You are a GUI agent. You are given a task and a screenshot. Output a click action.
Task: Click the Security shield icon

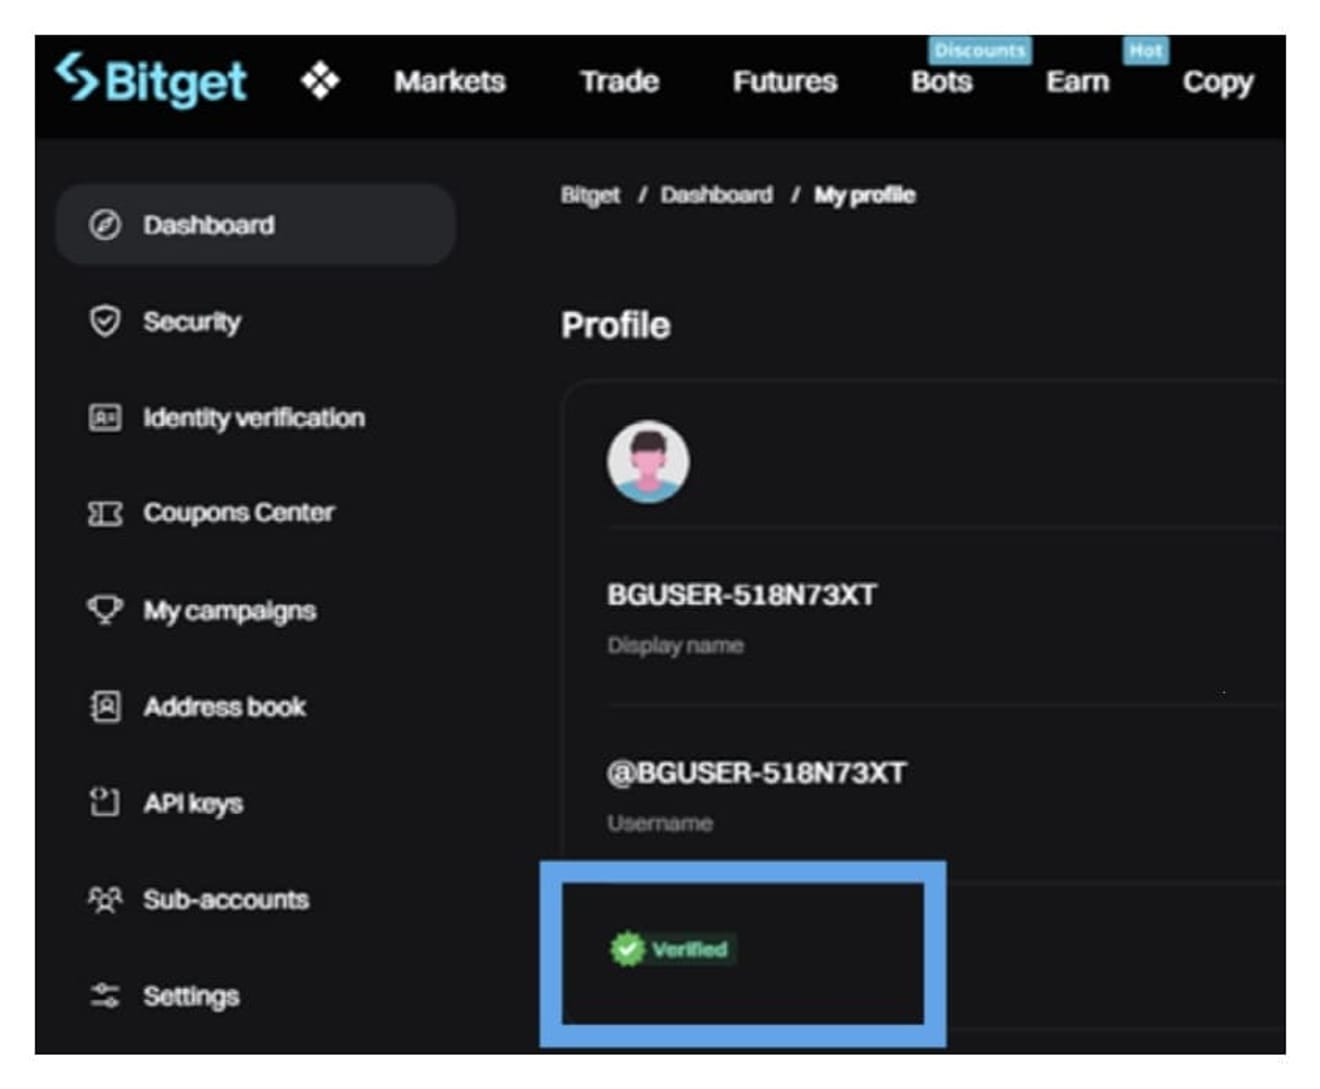105,321
